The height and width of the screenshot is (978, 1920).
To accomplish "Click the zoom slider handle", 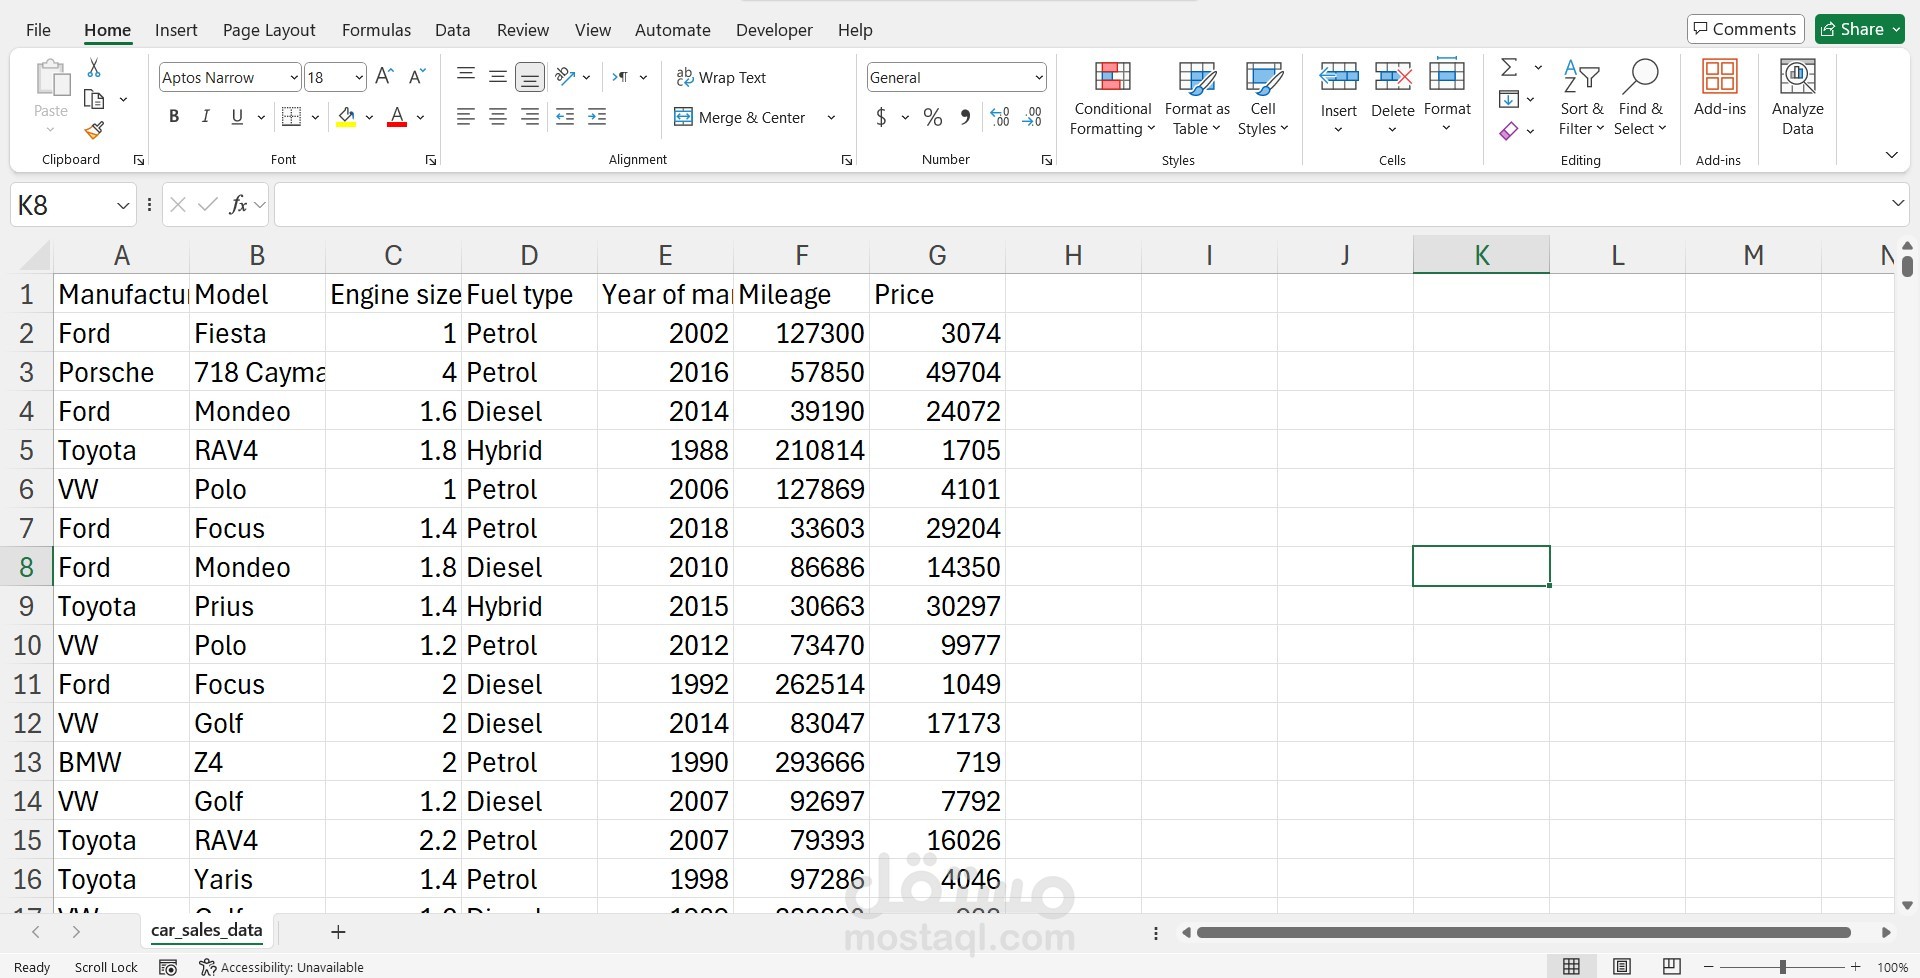I will (x=1782, y=967).
